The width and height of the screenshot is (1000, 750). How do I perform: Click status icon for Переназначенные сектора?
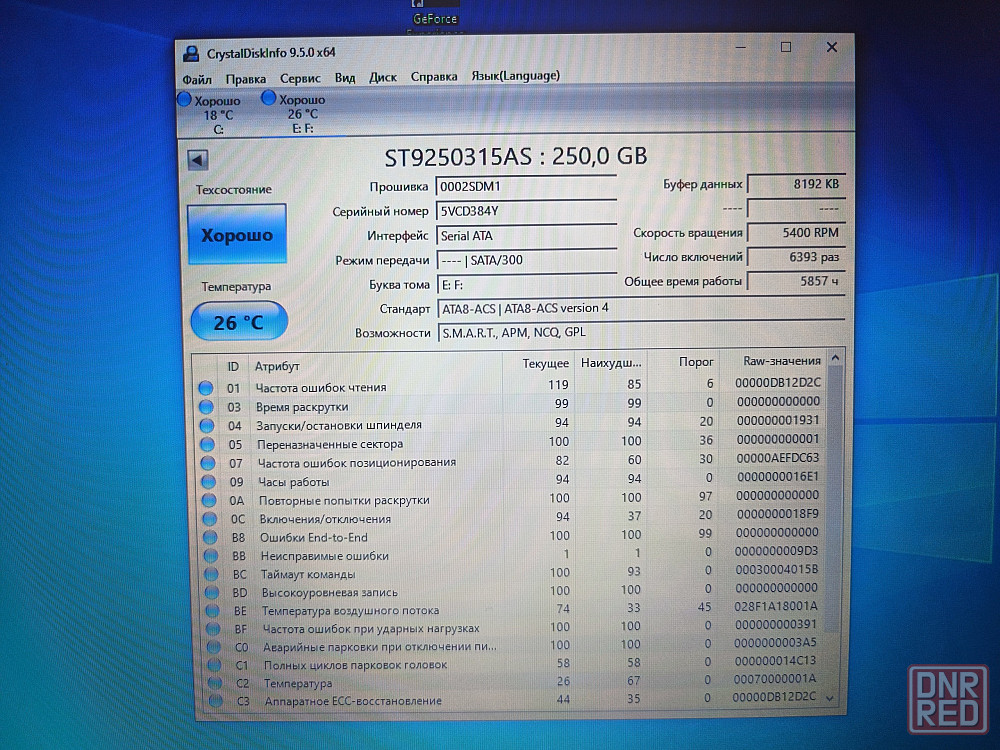coord(208,444)
